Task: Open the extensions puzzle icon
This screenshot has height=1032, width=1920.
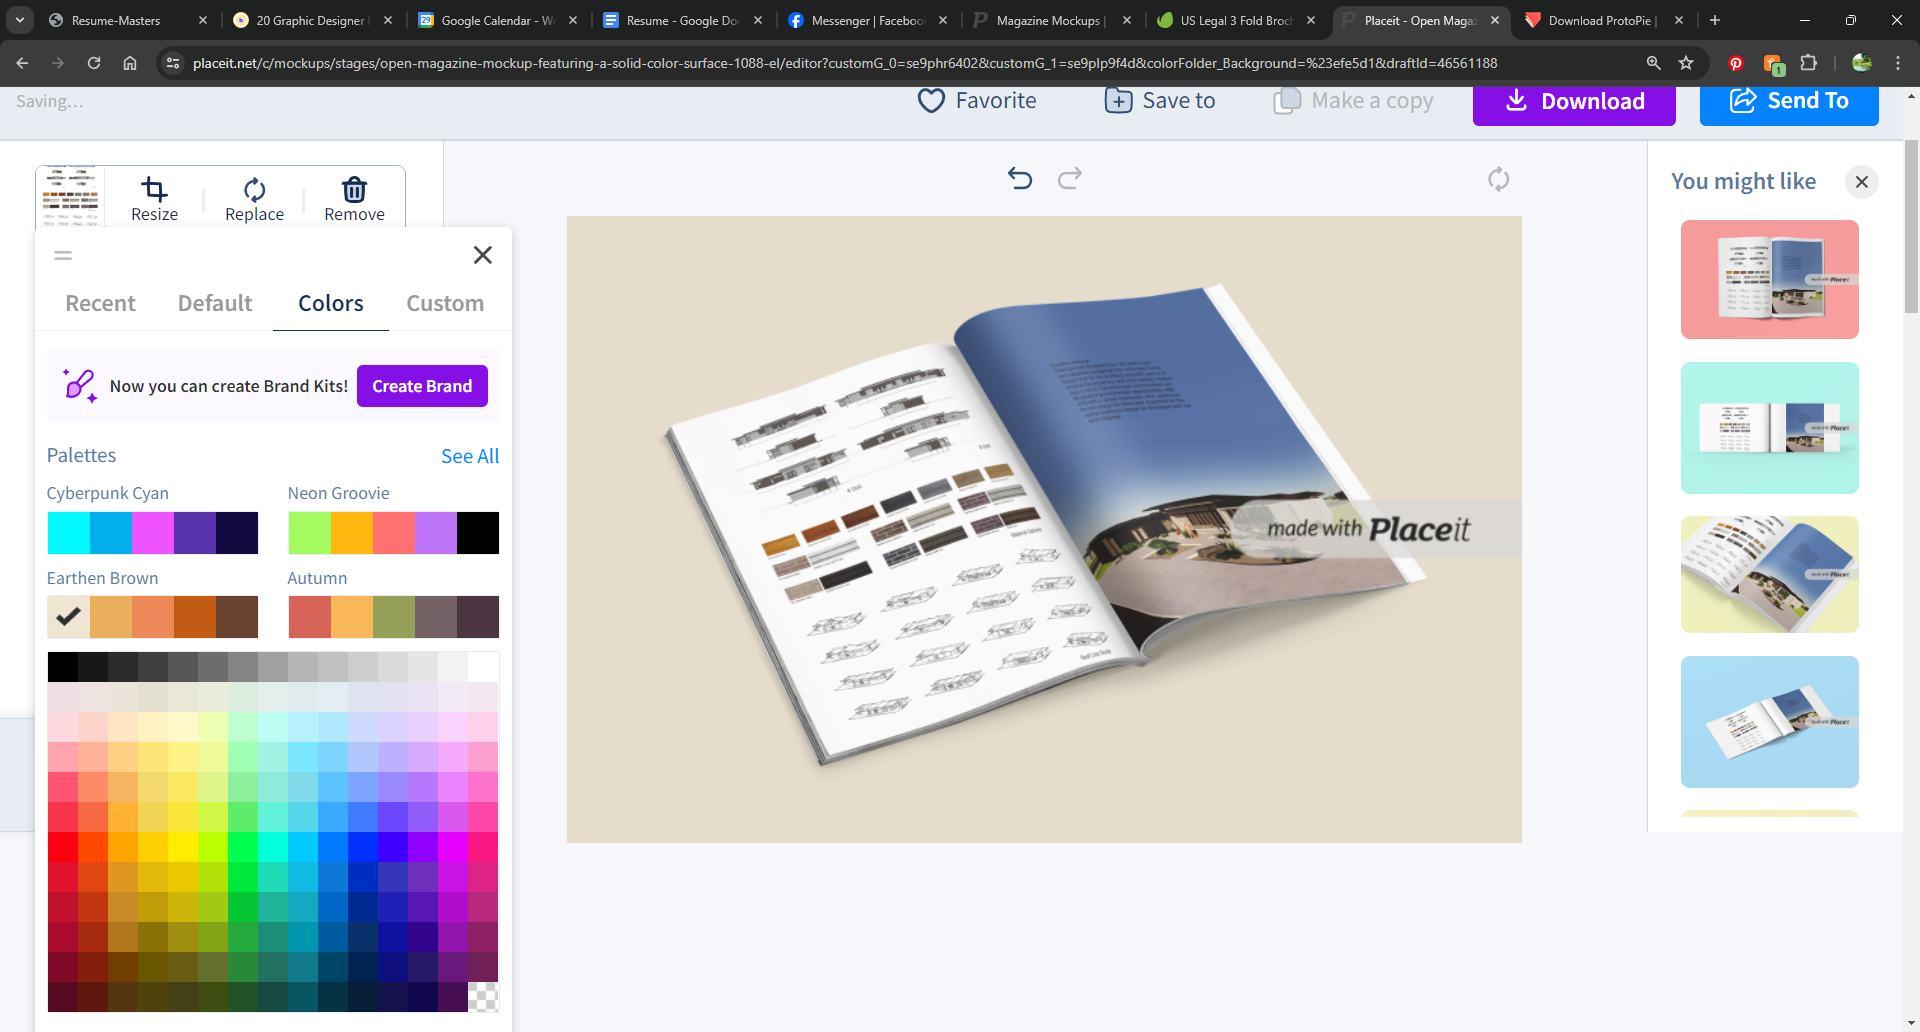Action: pos(1808,63)
